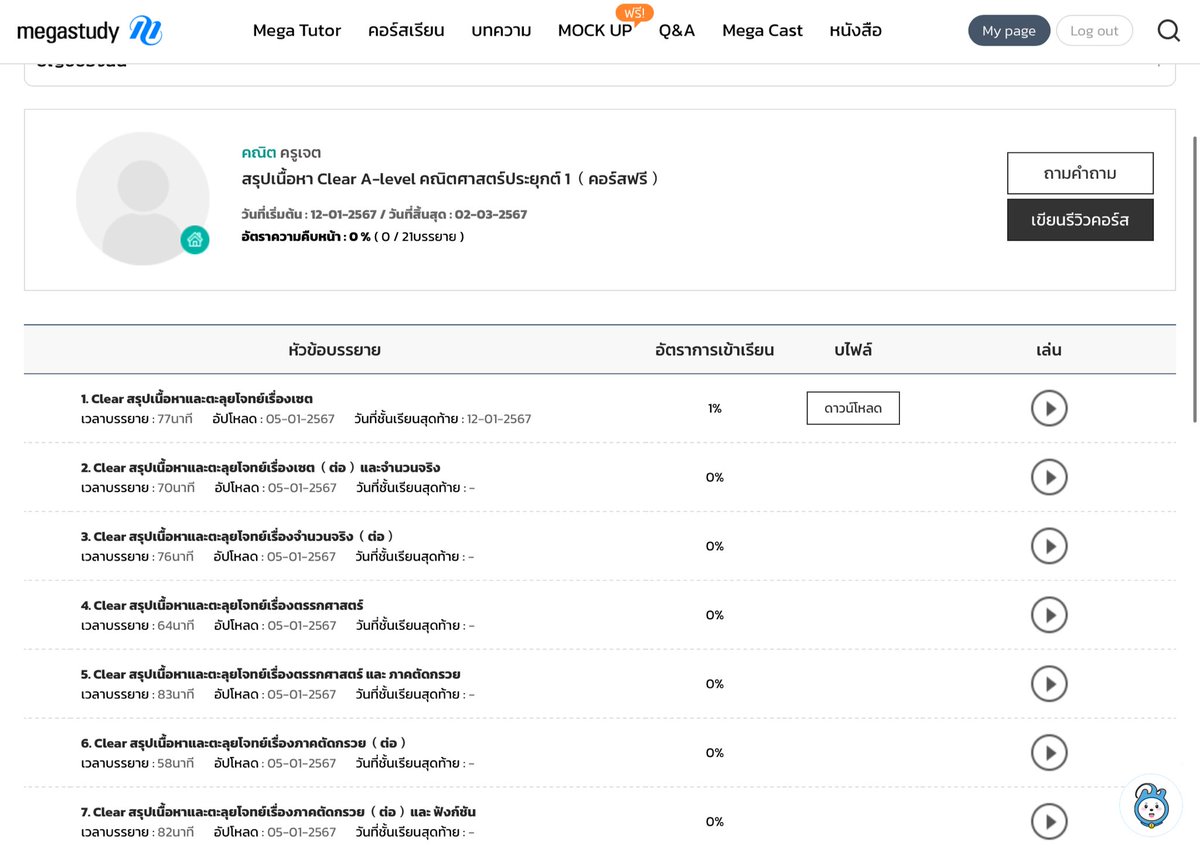
Task: Click the เล่น column header
Action: pyautogui.click(x=1049, y=350)
